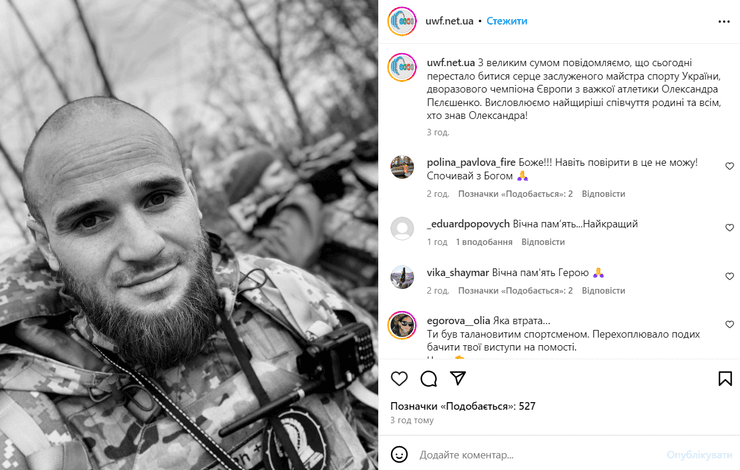The height and width of the screenshot is (470, 740).
Task: View the 527 post likes list
Action: tap(463, 406)
